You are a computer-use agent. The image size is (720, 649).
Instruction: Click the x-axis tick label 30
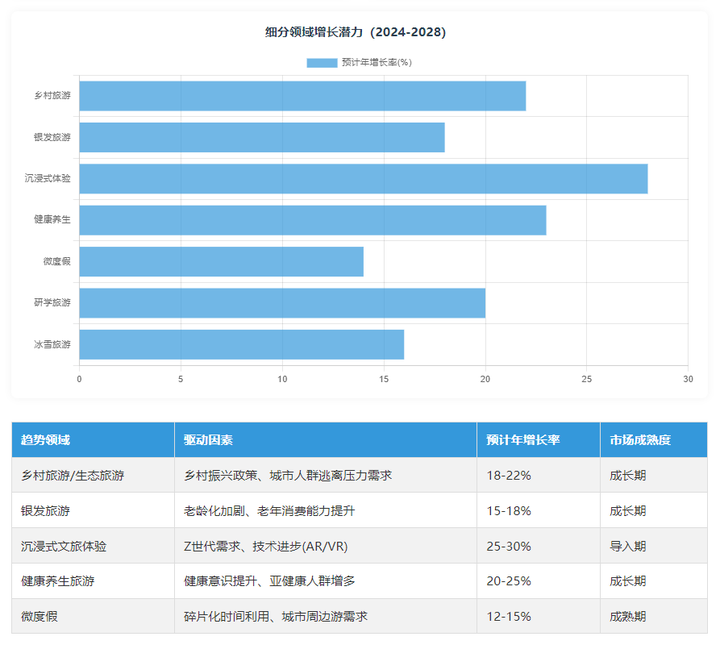pyautogui.click(x=688, y=379)
